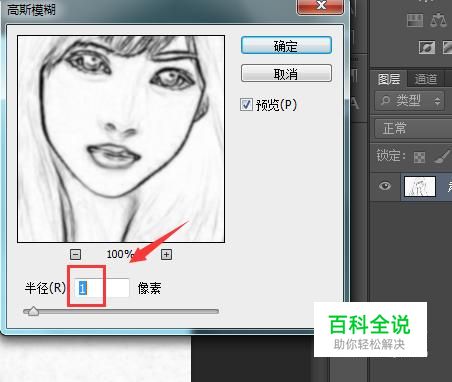
Task: Close the 高斯模糊 dialog with X
Action: pyautogui.click(x=320, y=6)
